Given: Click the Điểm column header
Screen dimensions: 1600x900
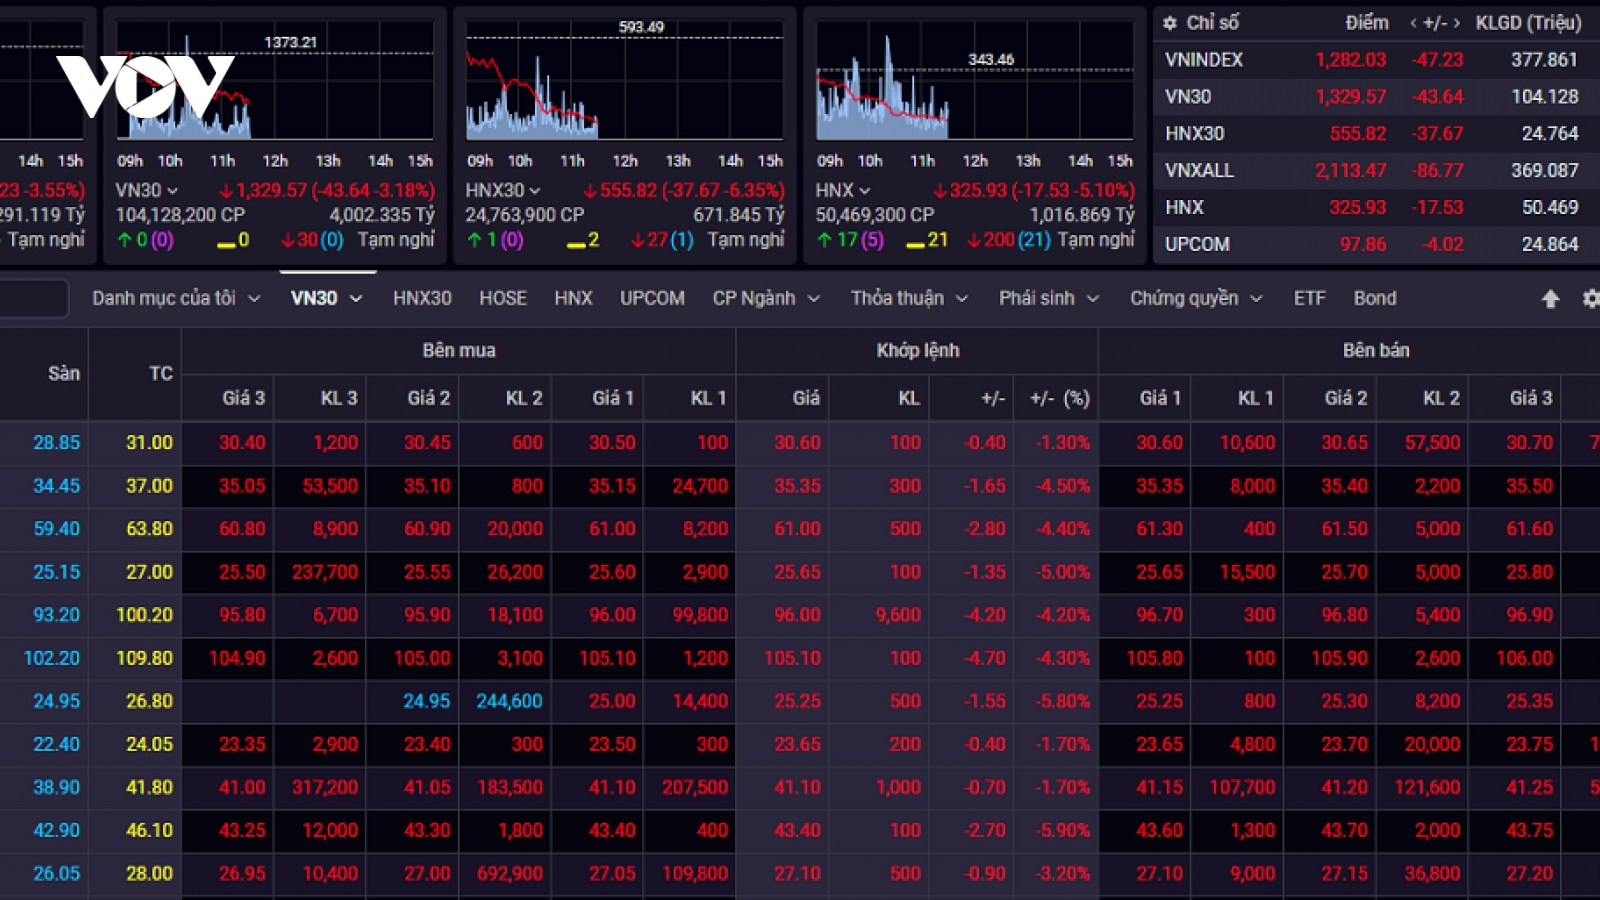Looking at the screenshot, I should click(x=1367, y=23).
